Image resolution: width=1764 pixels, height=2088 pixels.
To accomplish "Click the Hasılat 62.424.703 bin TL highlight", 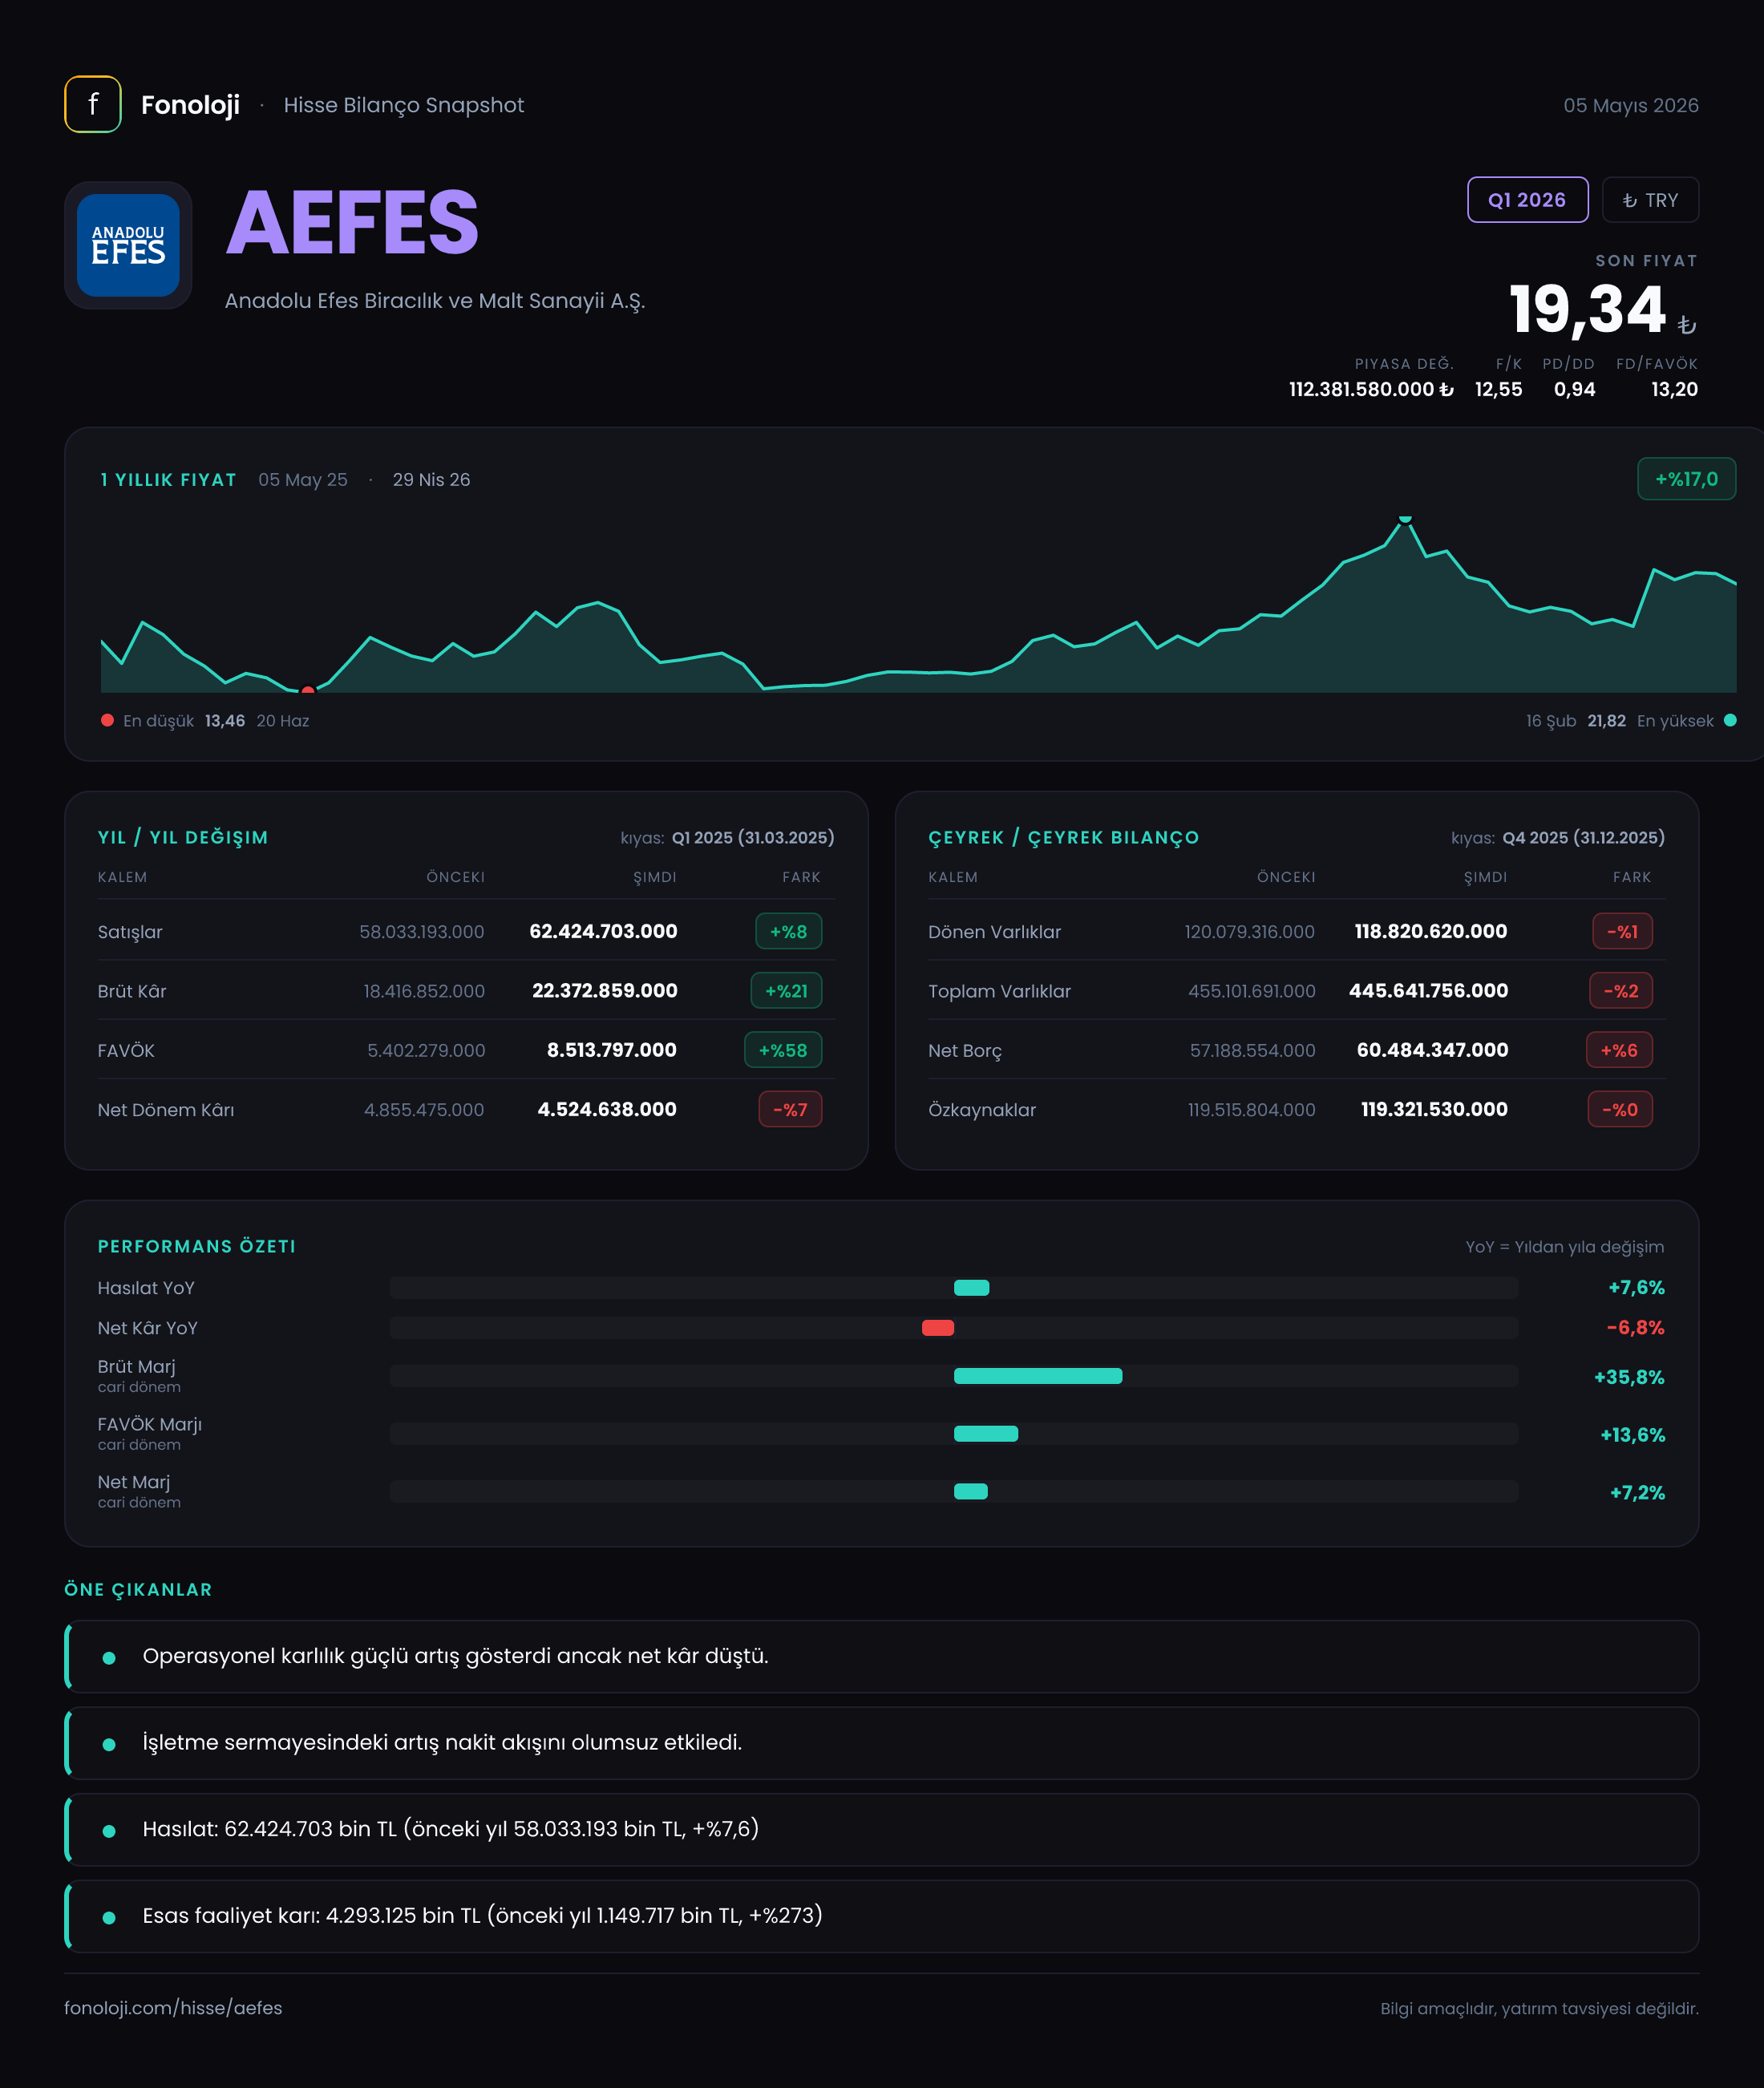I will pos(881,1829).
